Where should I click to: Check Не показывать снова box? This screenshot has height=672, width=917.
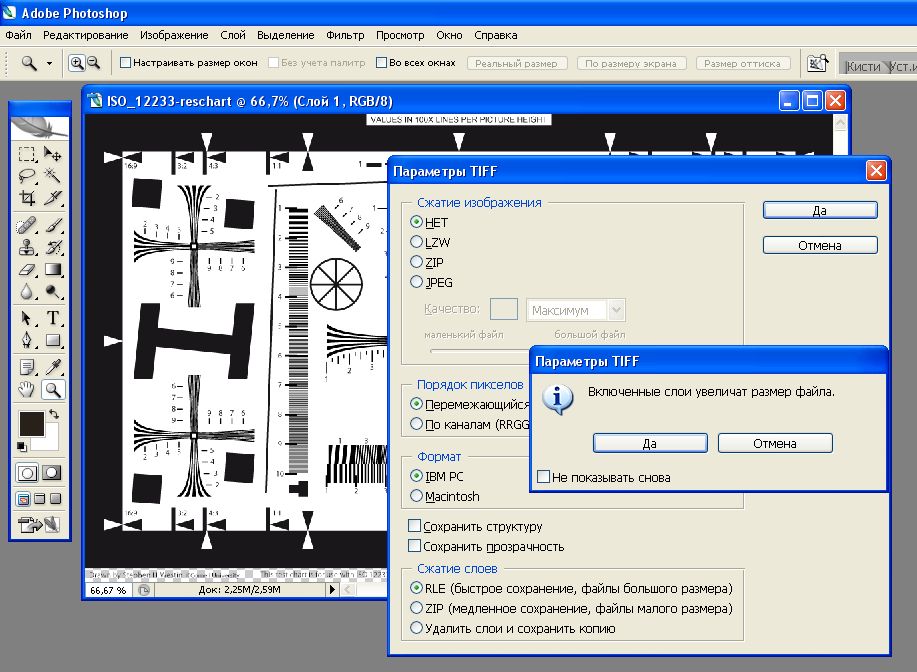pos(543,477)
